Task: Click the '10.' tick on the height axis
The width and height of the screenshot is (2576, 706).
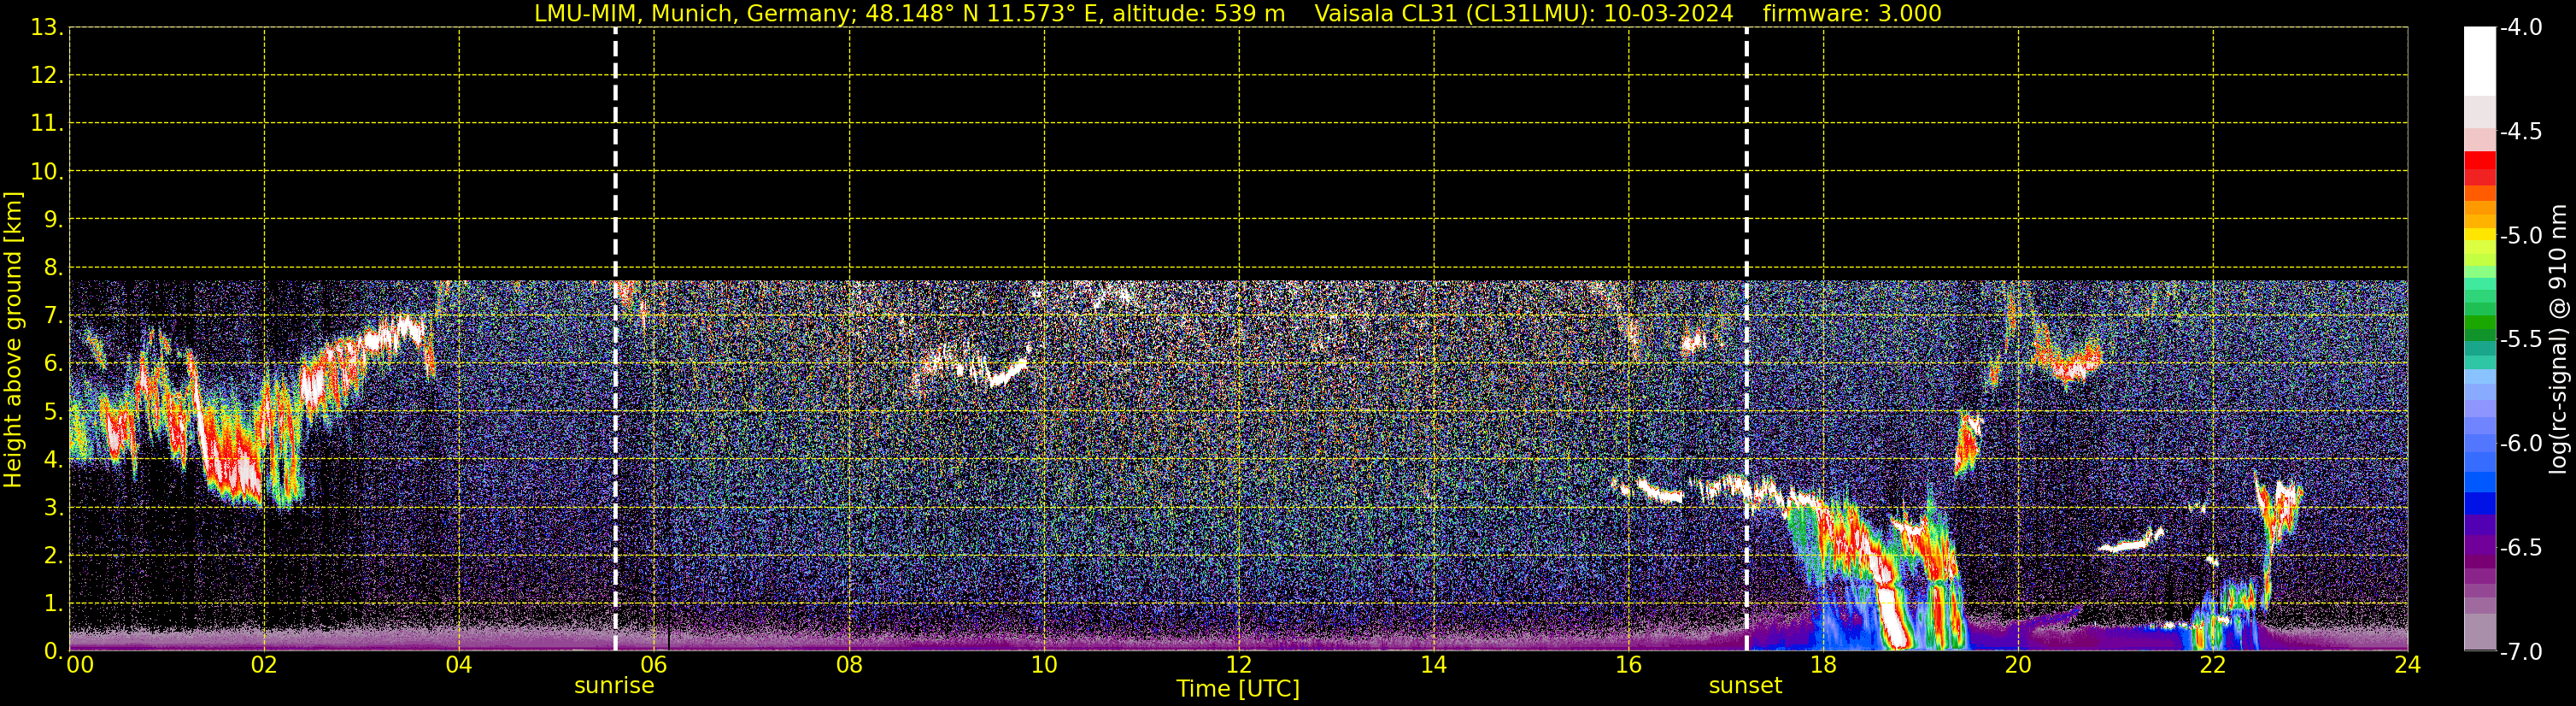Action: (x=46, y=172)
